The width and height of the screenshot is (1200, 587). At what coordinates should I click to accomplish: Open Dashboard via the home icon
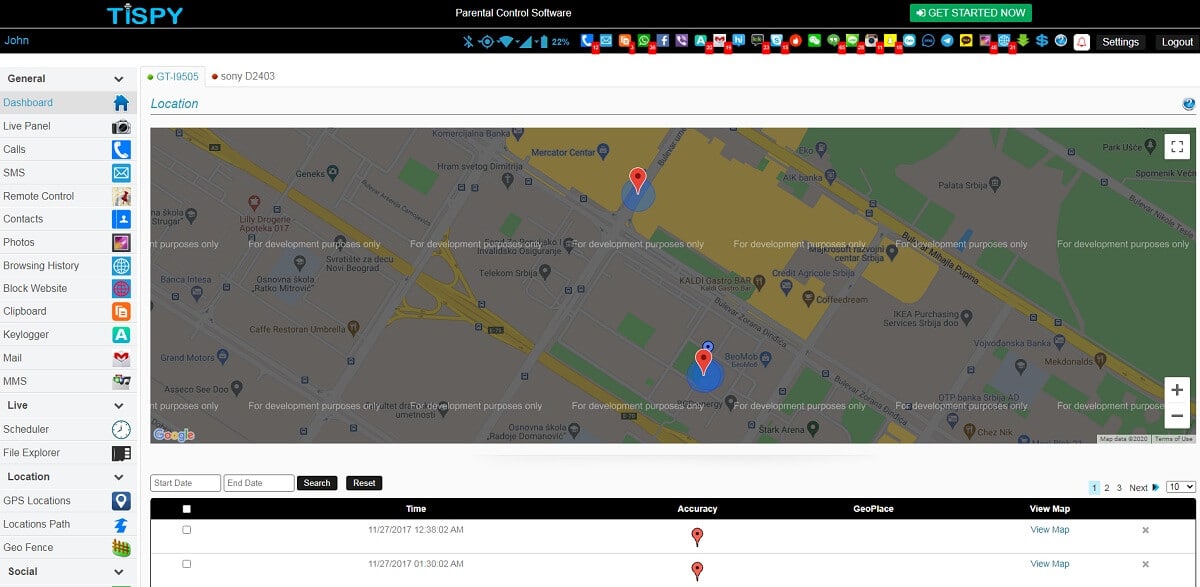tap(121, 102)
